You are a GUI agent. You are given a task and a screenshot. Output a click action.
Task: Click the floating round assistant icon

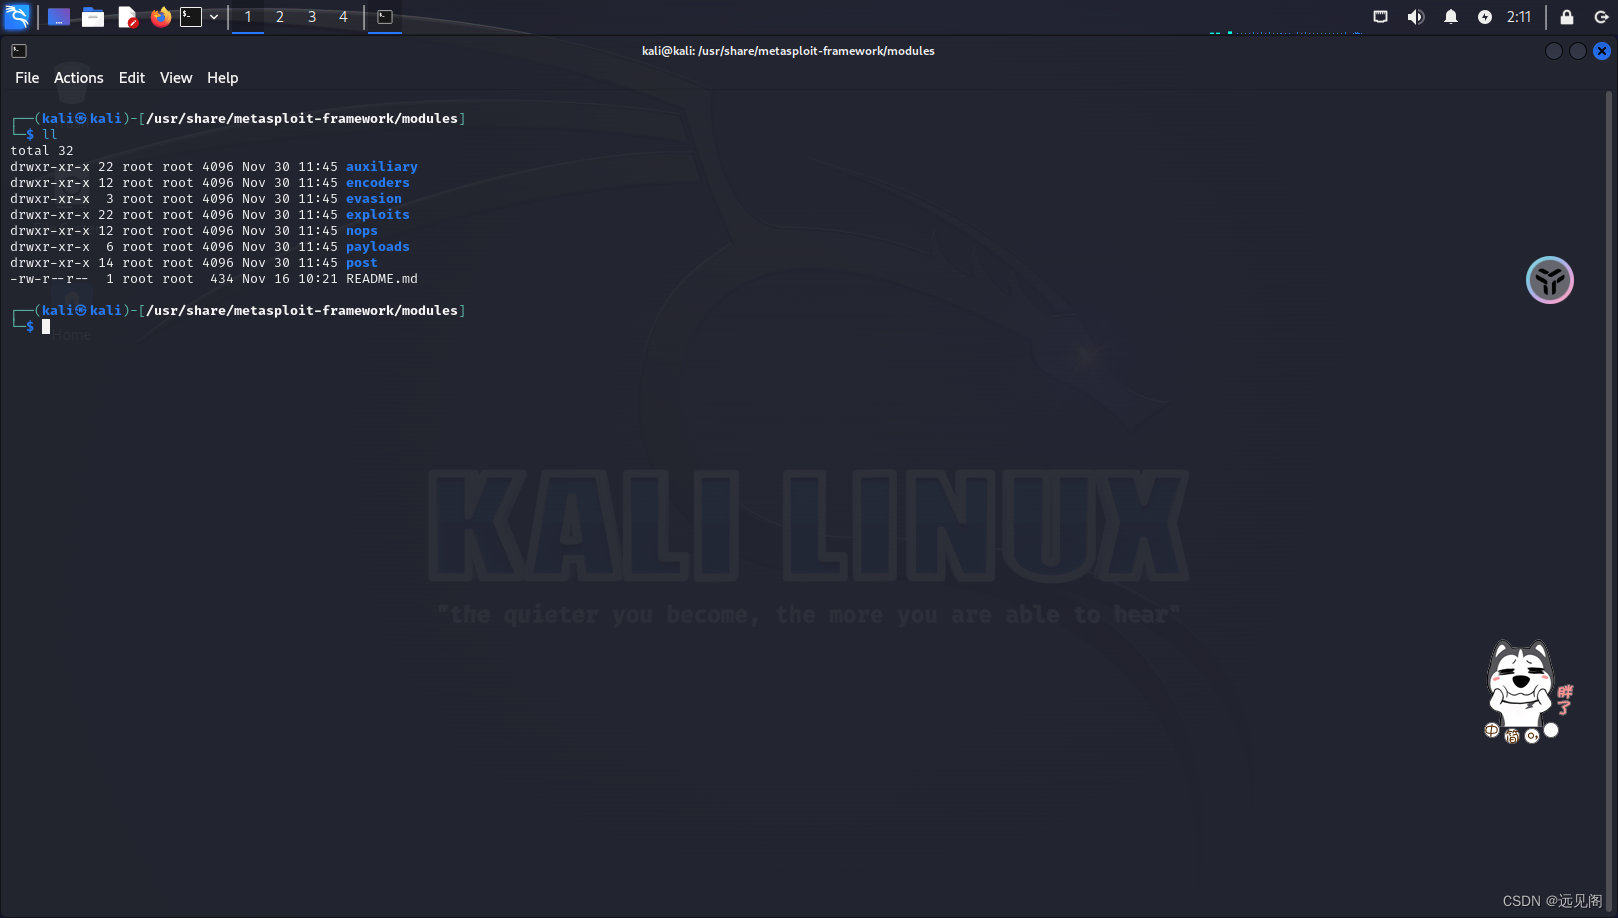point(1550,280)
